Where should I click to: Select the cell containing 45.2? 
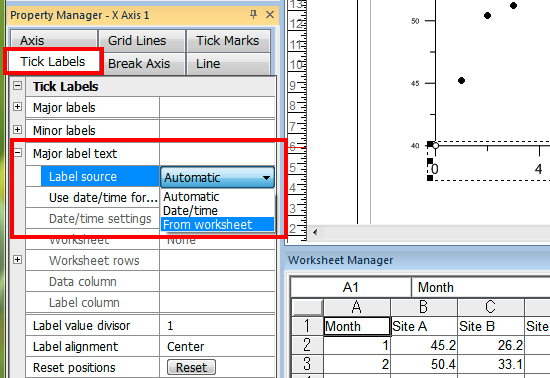coord(424,345)
